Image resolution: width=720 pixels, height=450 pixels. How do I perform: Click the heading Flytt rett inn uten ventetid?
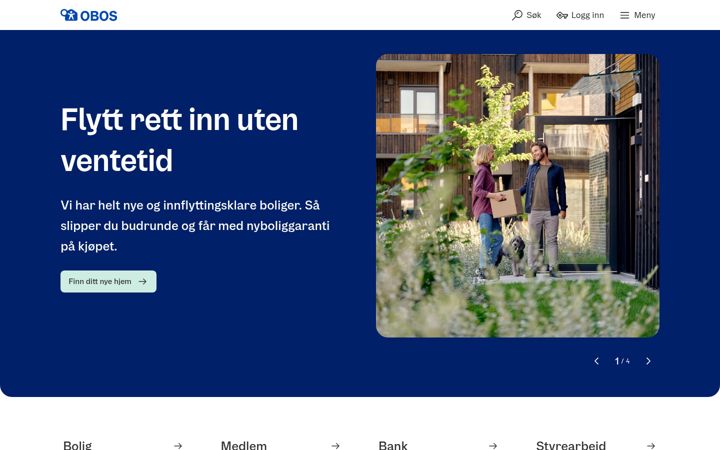point(180,140)
